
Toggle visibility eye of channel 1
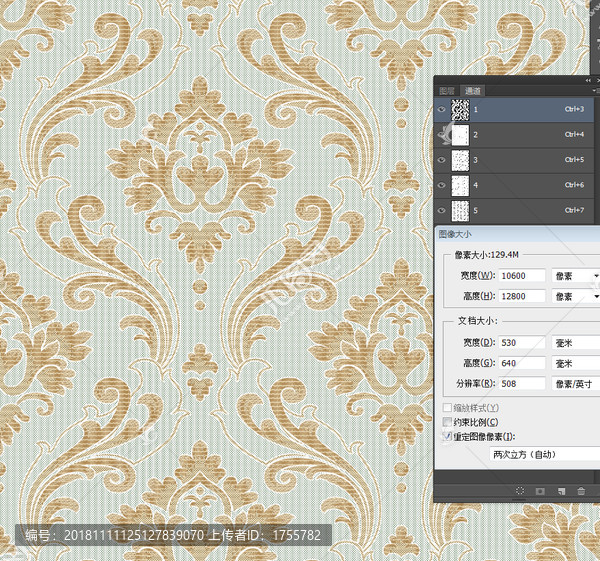(441, 109)
